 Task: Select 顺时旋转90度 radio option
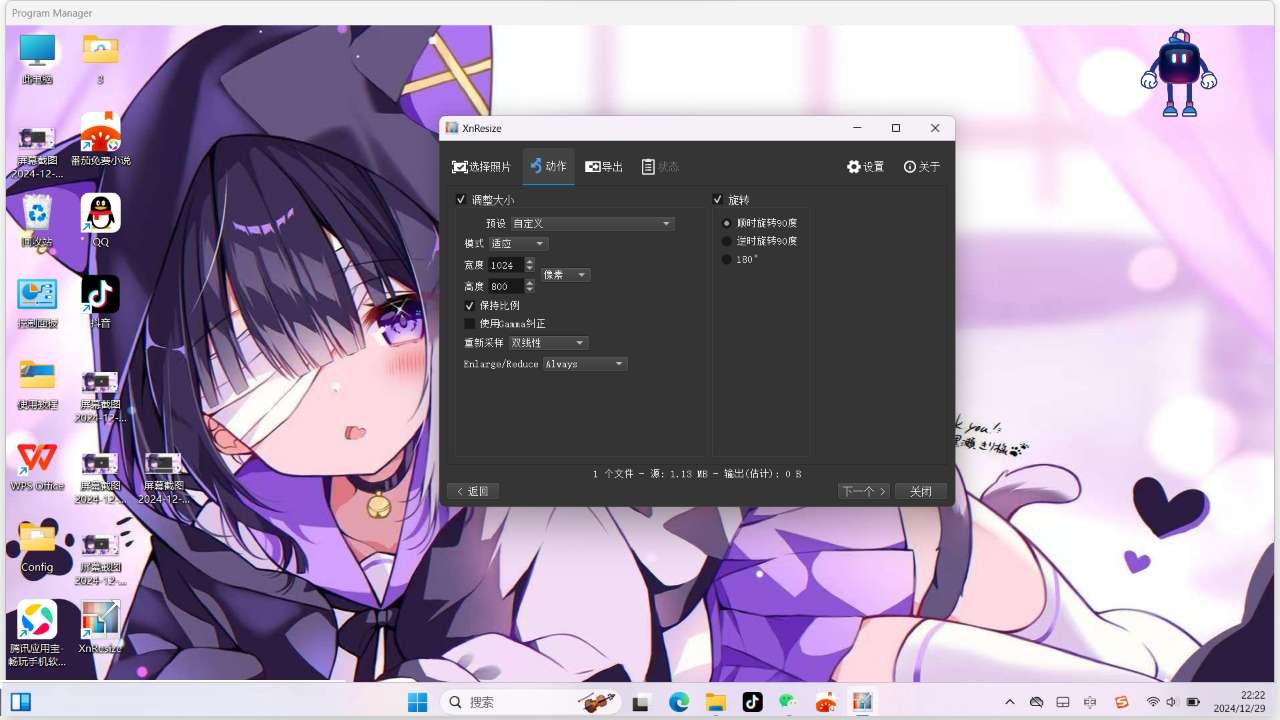pyautogui.click(x=727, y=223)
